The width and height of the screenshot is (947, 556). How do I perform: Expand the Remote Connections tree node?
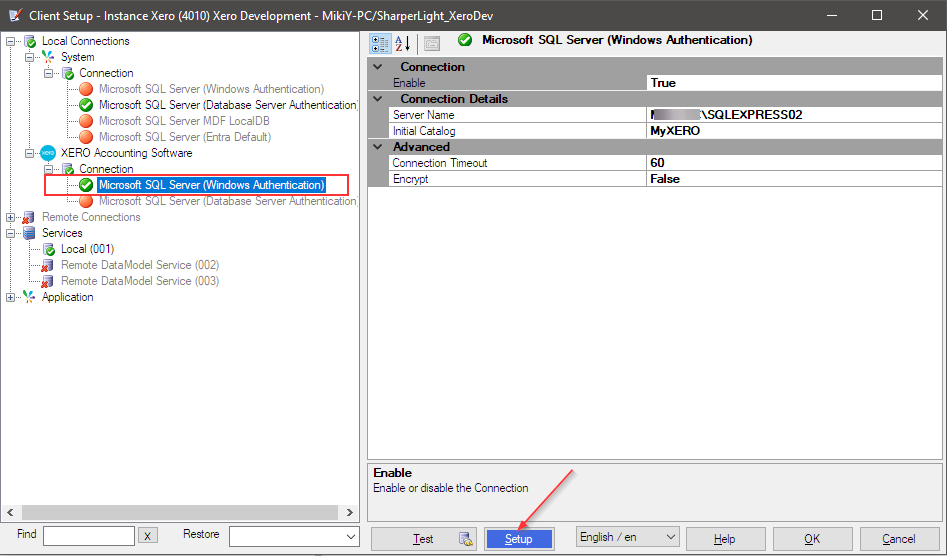10,217
